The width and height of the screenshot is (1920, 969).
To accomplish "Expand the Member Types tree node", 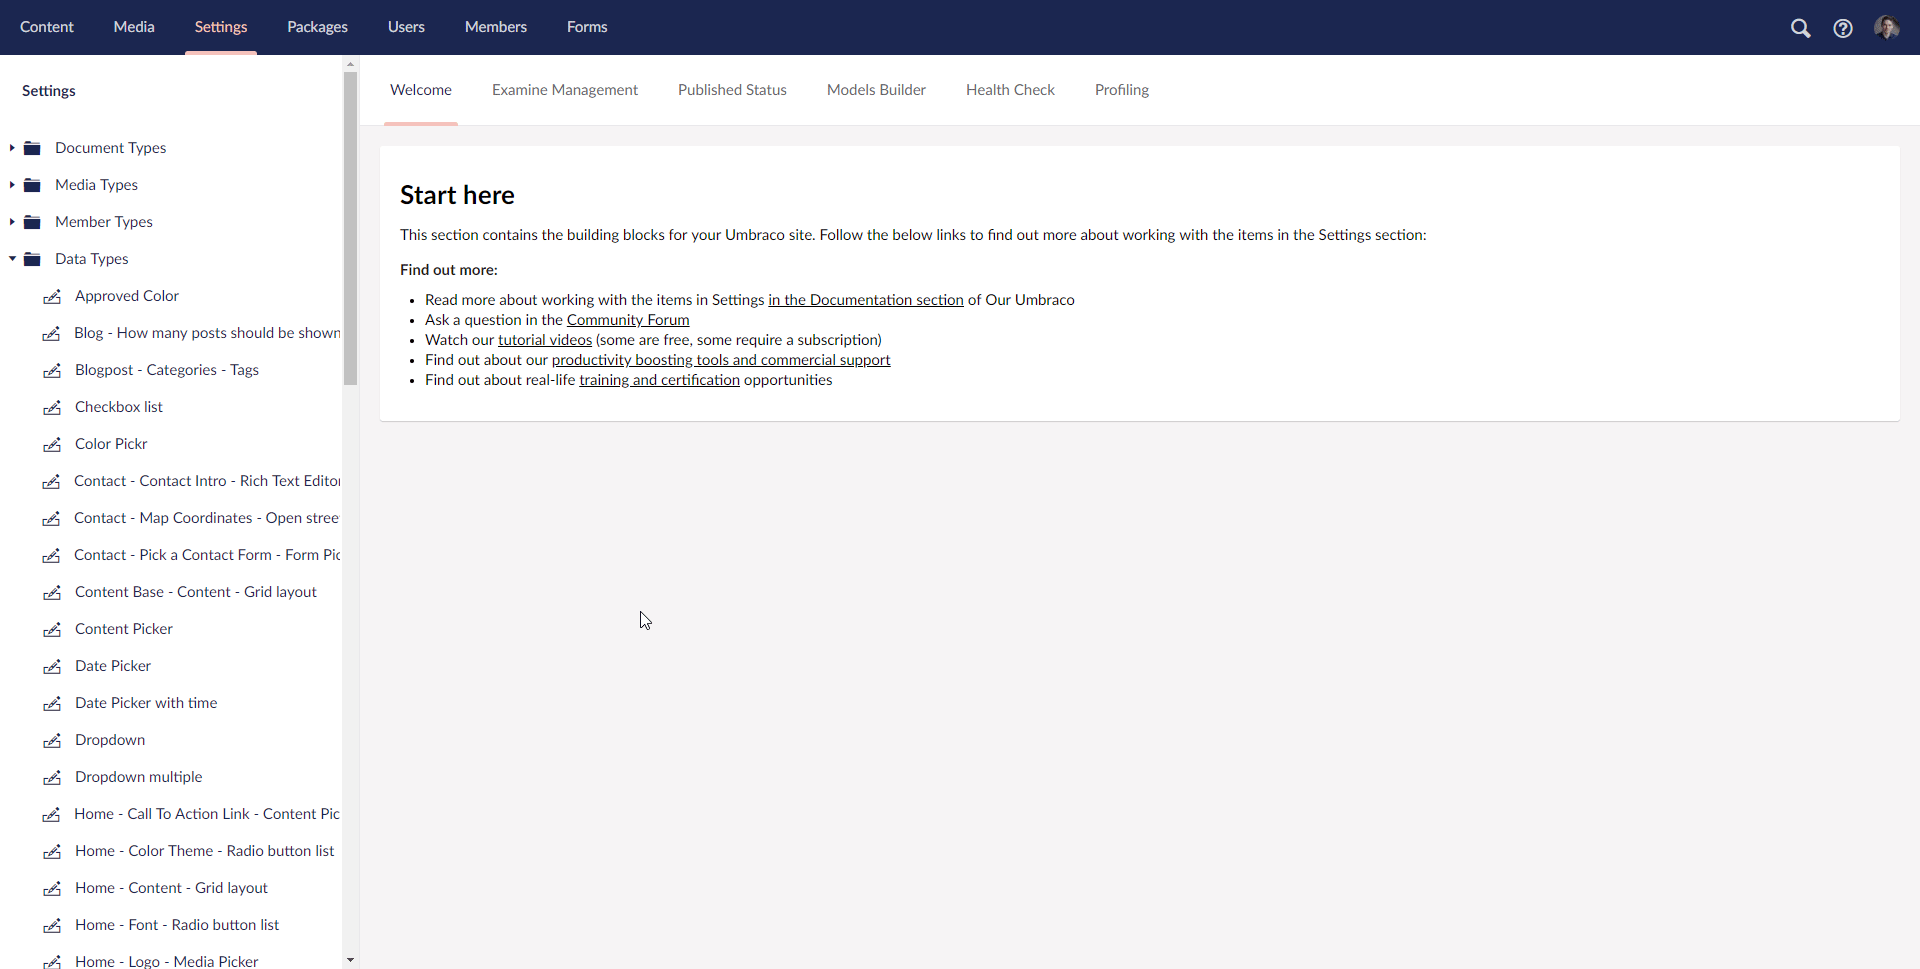I will click(11, 221).
